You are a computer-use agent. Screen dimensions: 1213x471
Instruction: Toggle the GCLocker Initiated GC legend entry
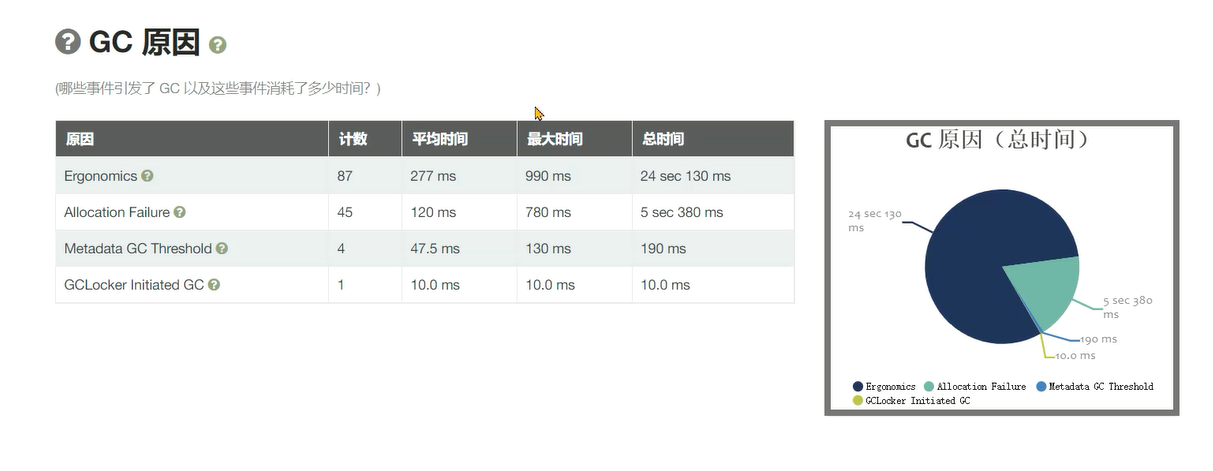pos(911,401)
